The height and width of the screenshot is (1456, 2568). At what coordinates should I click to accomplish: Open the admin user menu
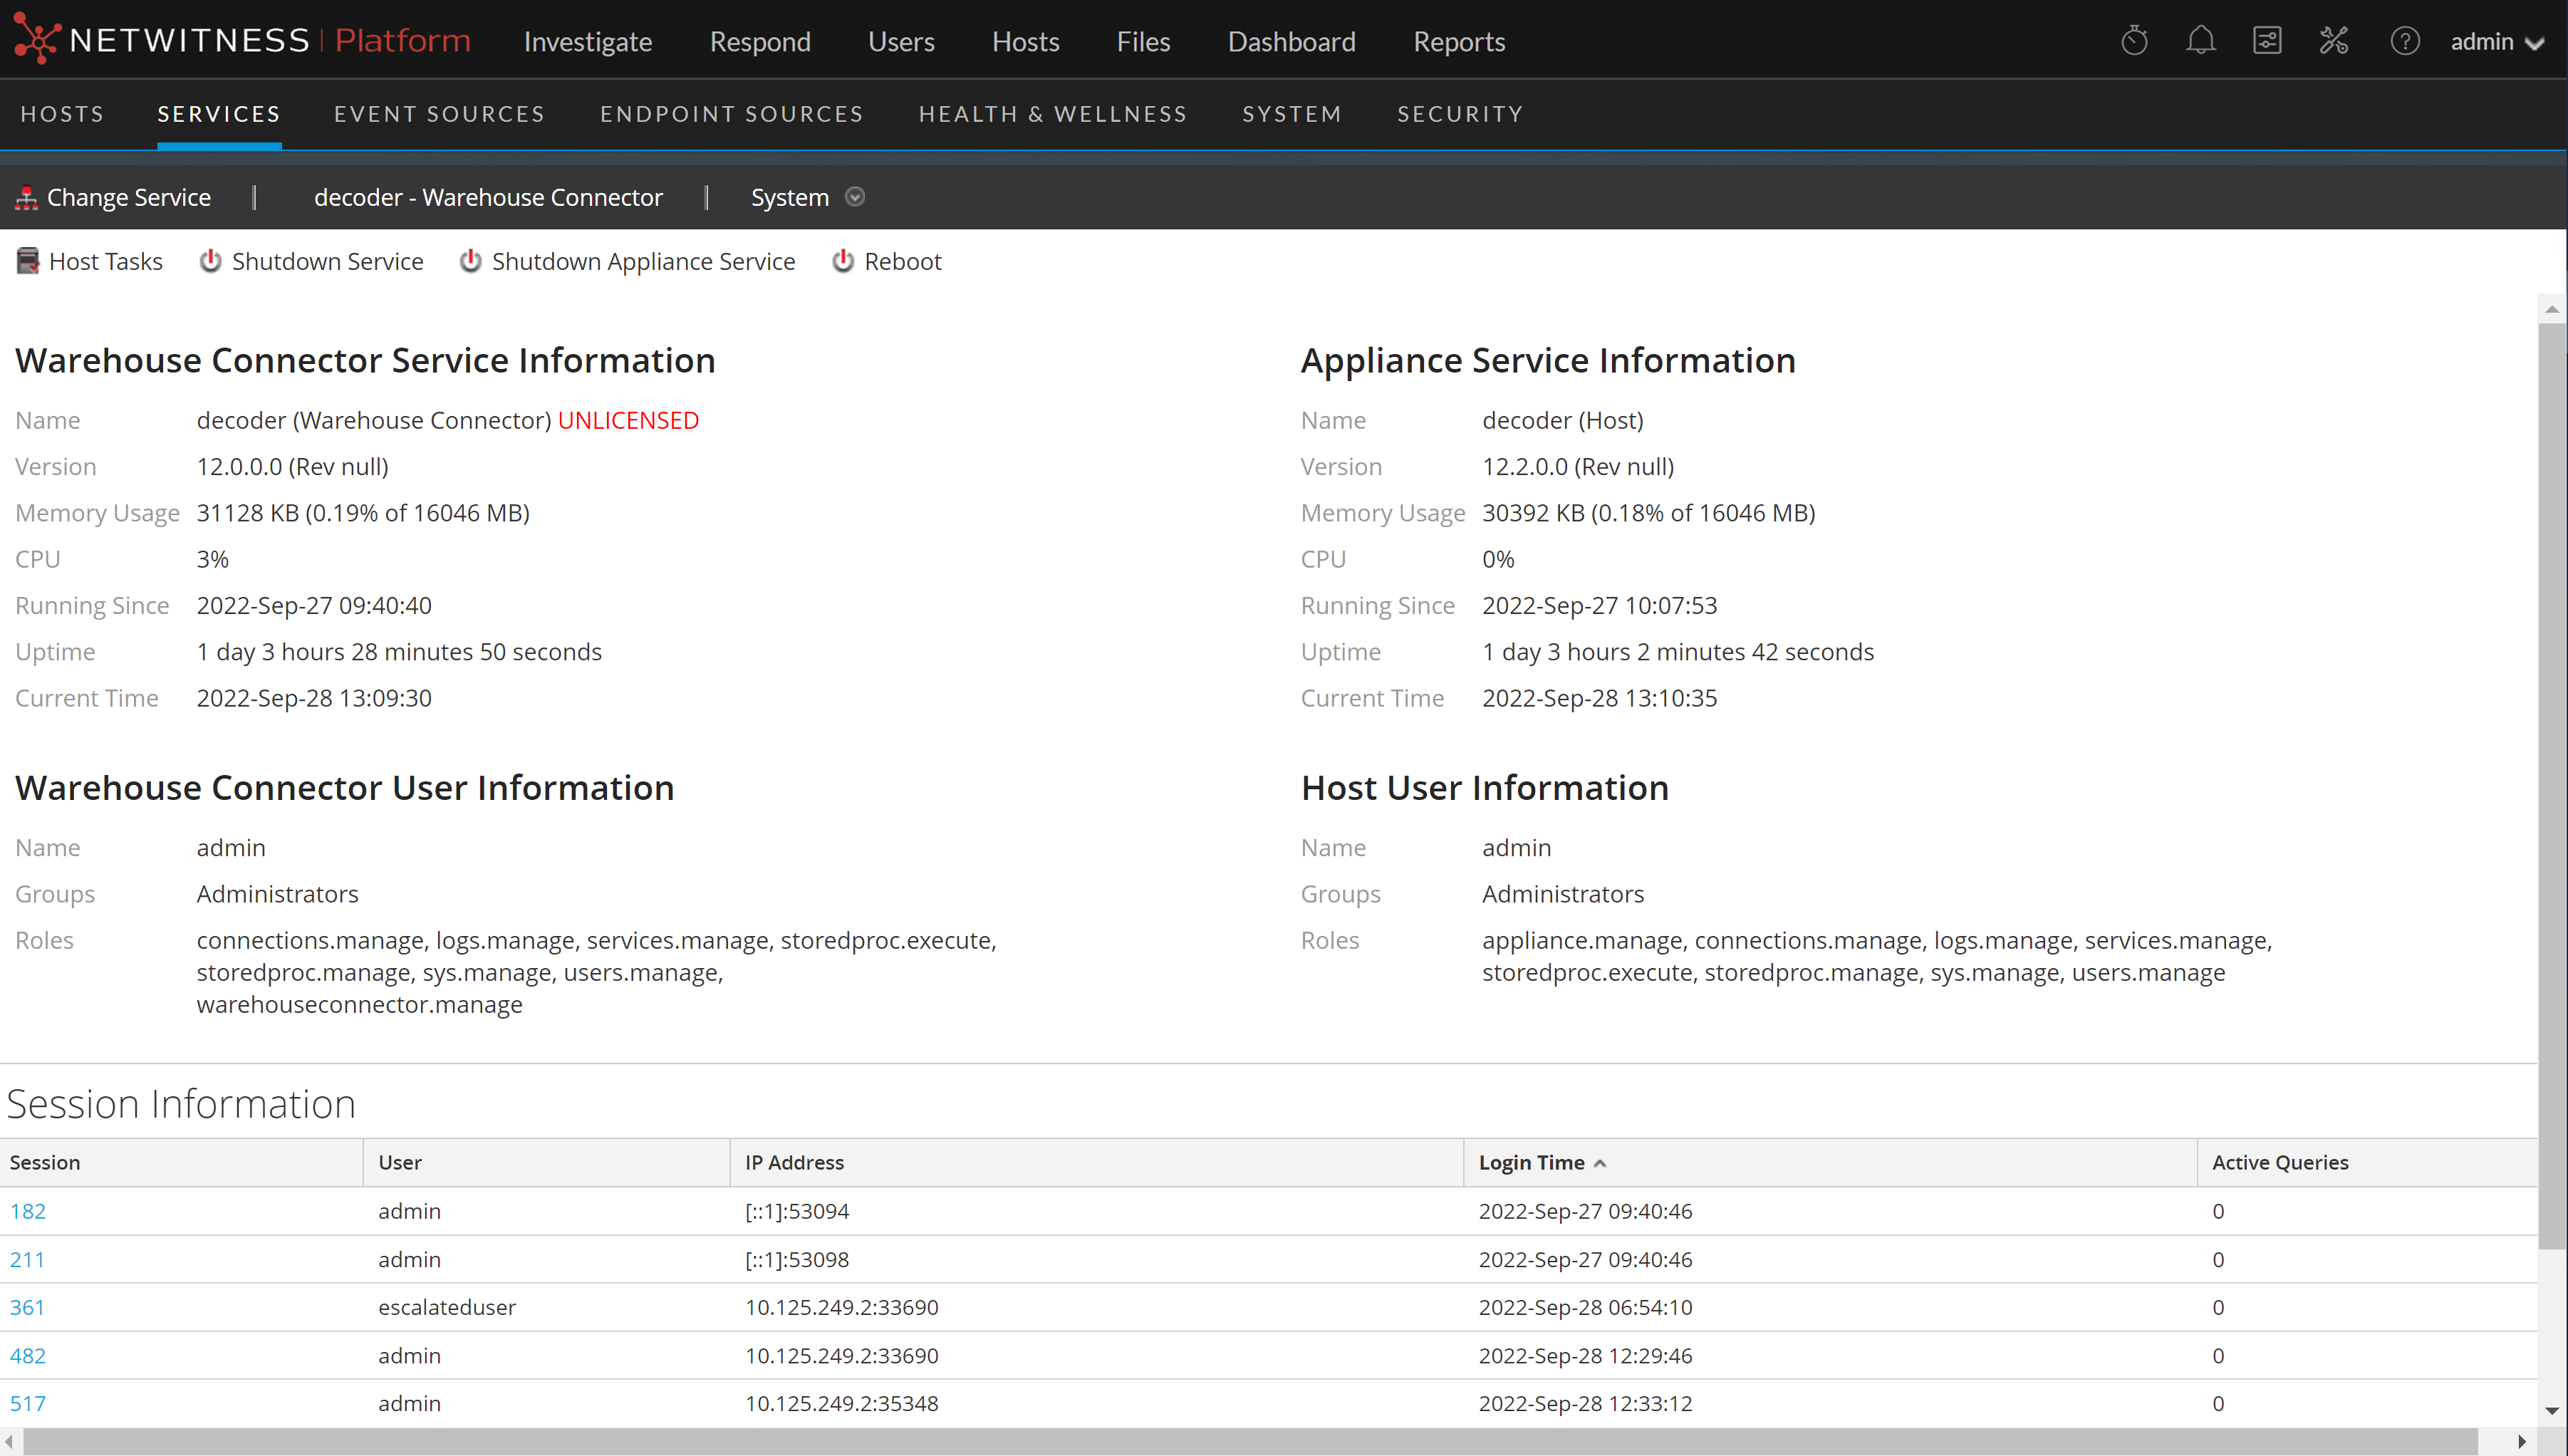[2495, 42]
